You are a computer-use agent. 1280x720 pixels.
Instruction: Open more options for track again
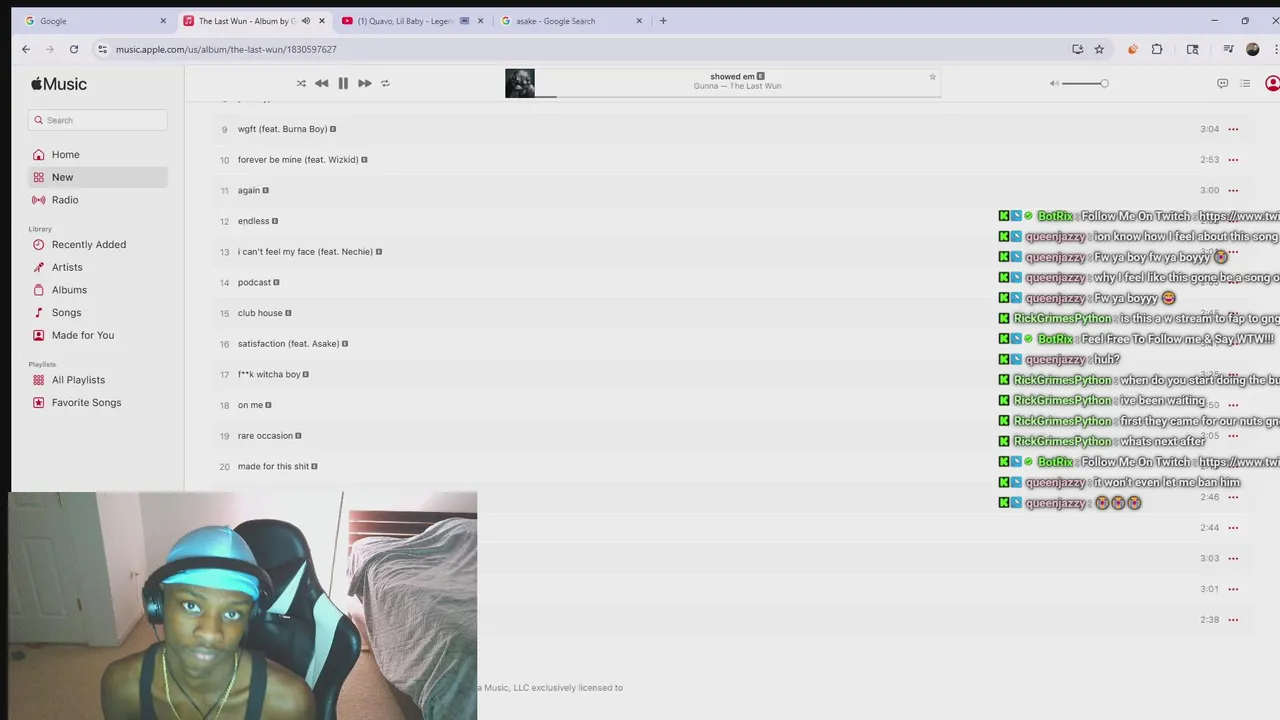click(x=1233, y=190)
